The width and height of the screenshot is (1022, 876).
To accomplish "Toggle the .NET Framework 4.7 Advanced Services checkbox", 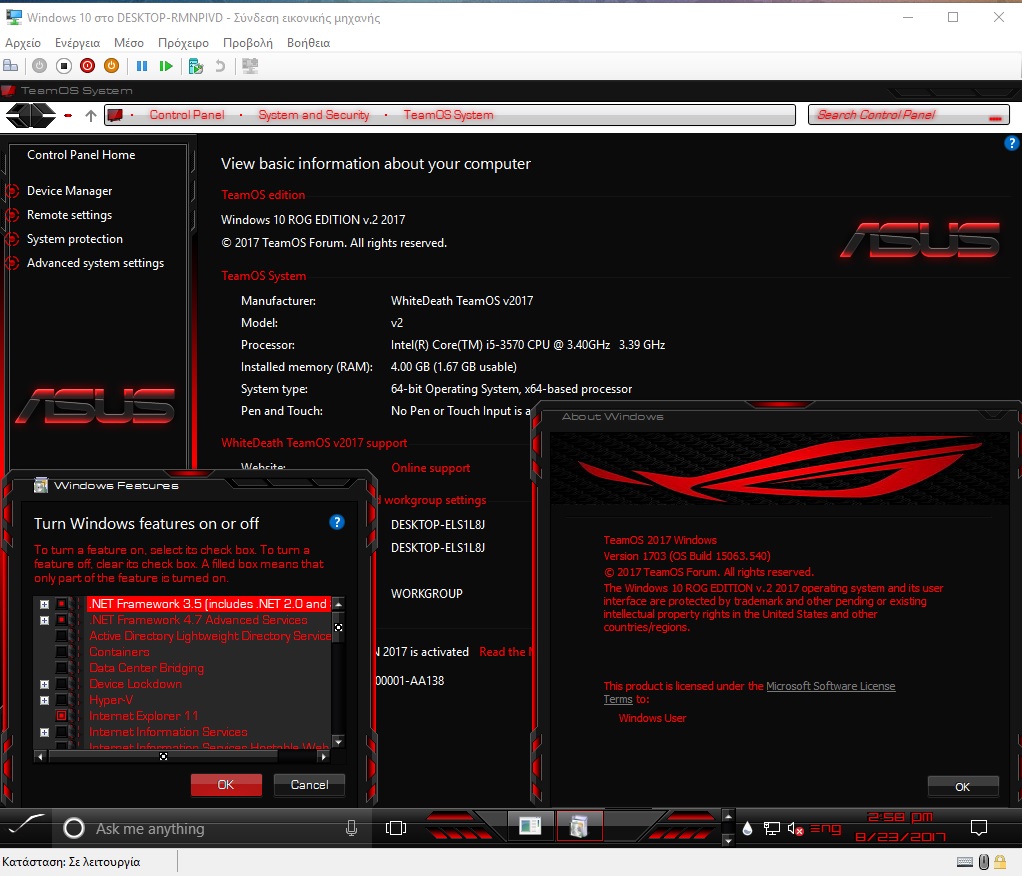I will tap(61, 620).
